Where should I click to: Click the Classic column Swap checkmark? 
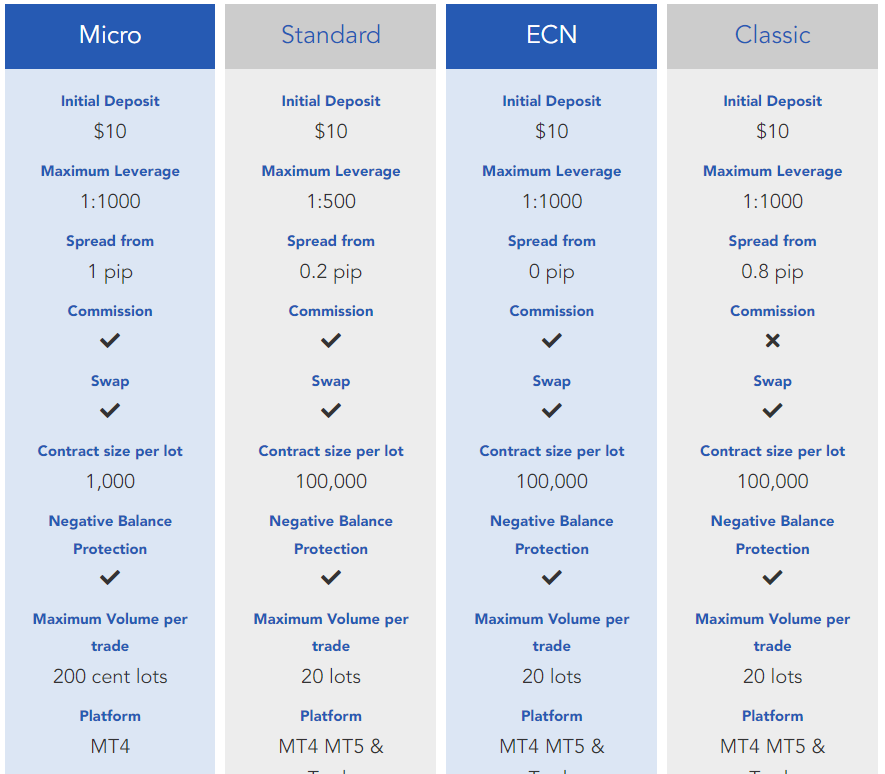point(772,411)
